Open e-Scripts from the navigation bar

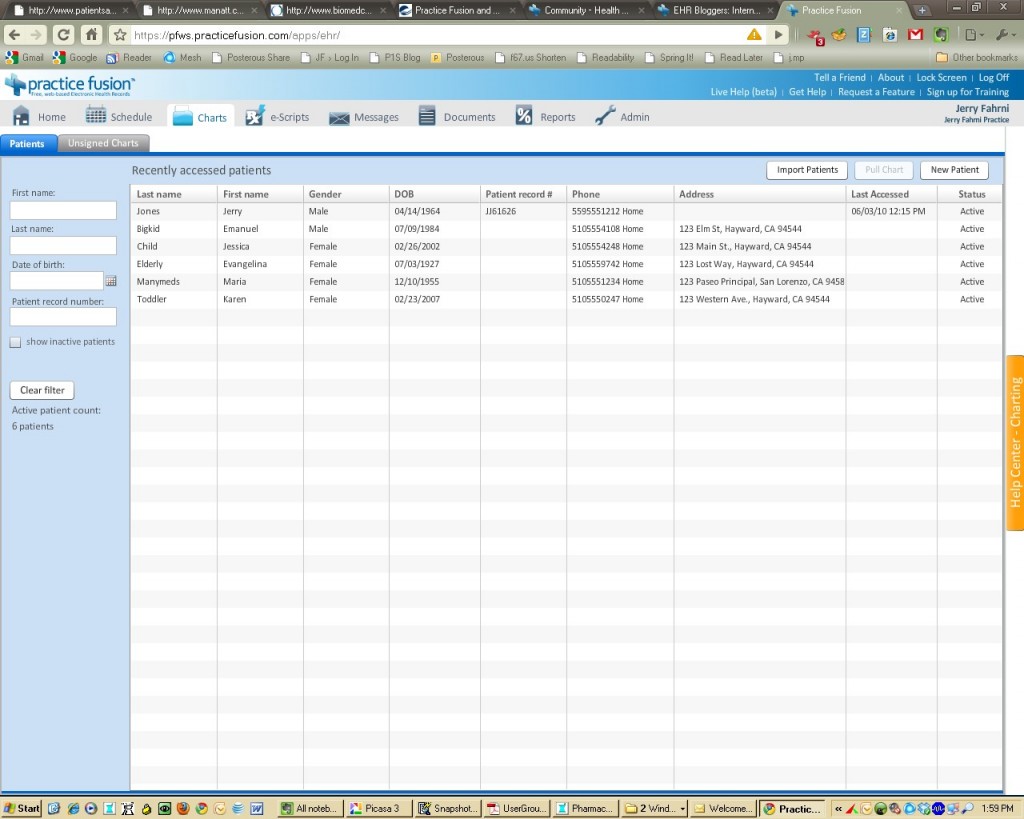(255, 115)
